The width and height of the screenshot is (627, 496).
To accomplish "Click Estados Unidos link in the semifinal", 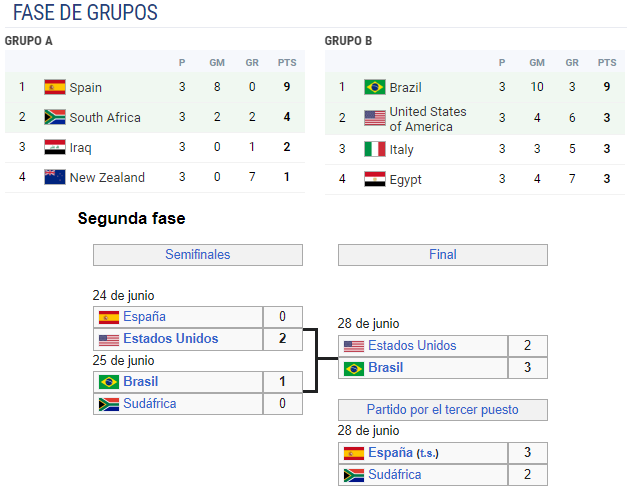I will click(171, 338).
